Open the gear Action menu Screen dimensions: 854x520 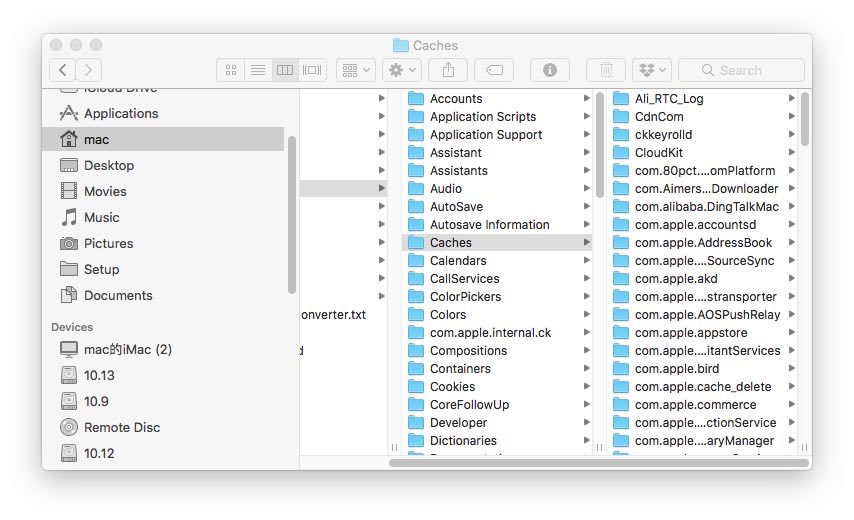[x=402, y=70]
